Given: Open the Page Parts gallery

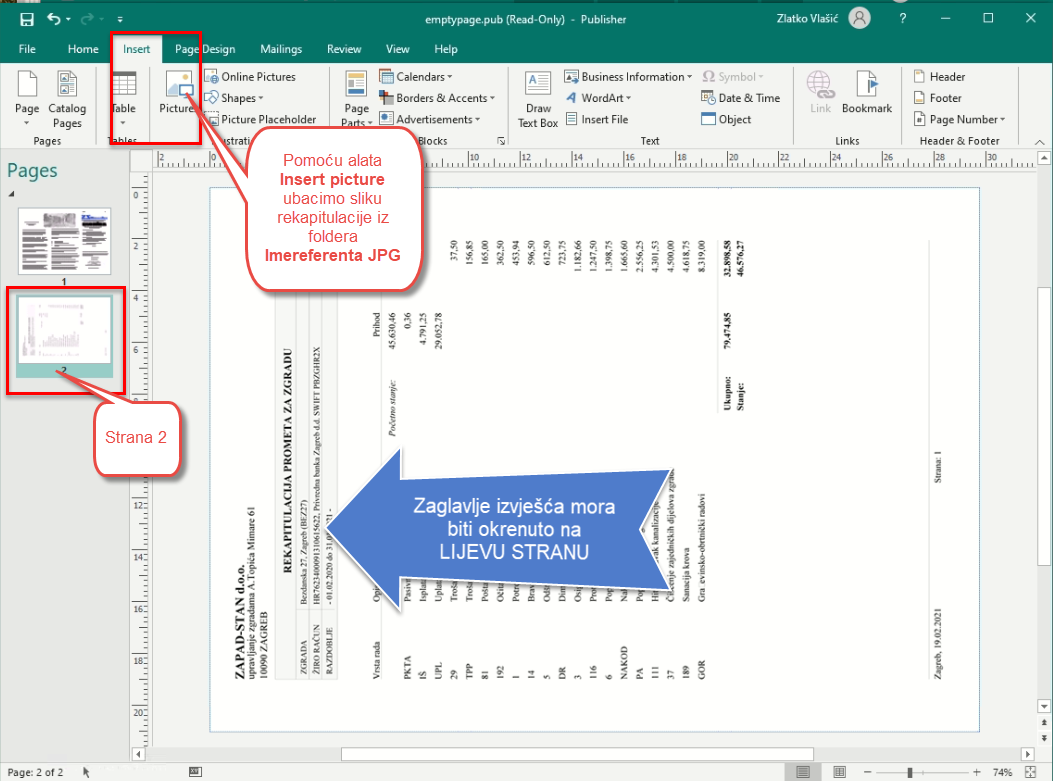Looking at the screenshot, I should 357,99.
